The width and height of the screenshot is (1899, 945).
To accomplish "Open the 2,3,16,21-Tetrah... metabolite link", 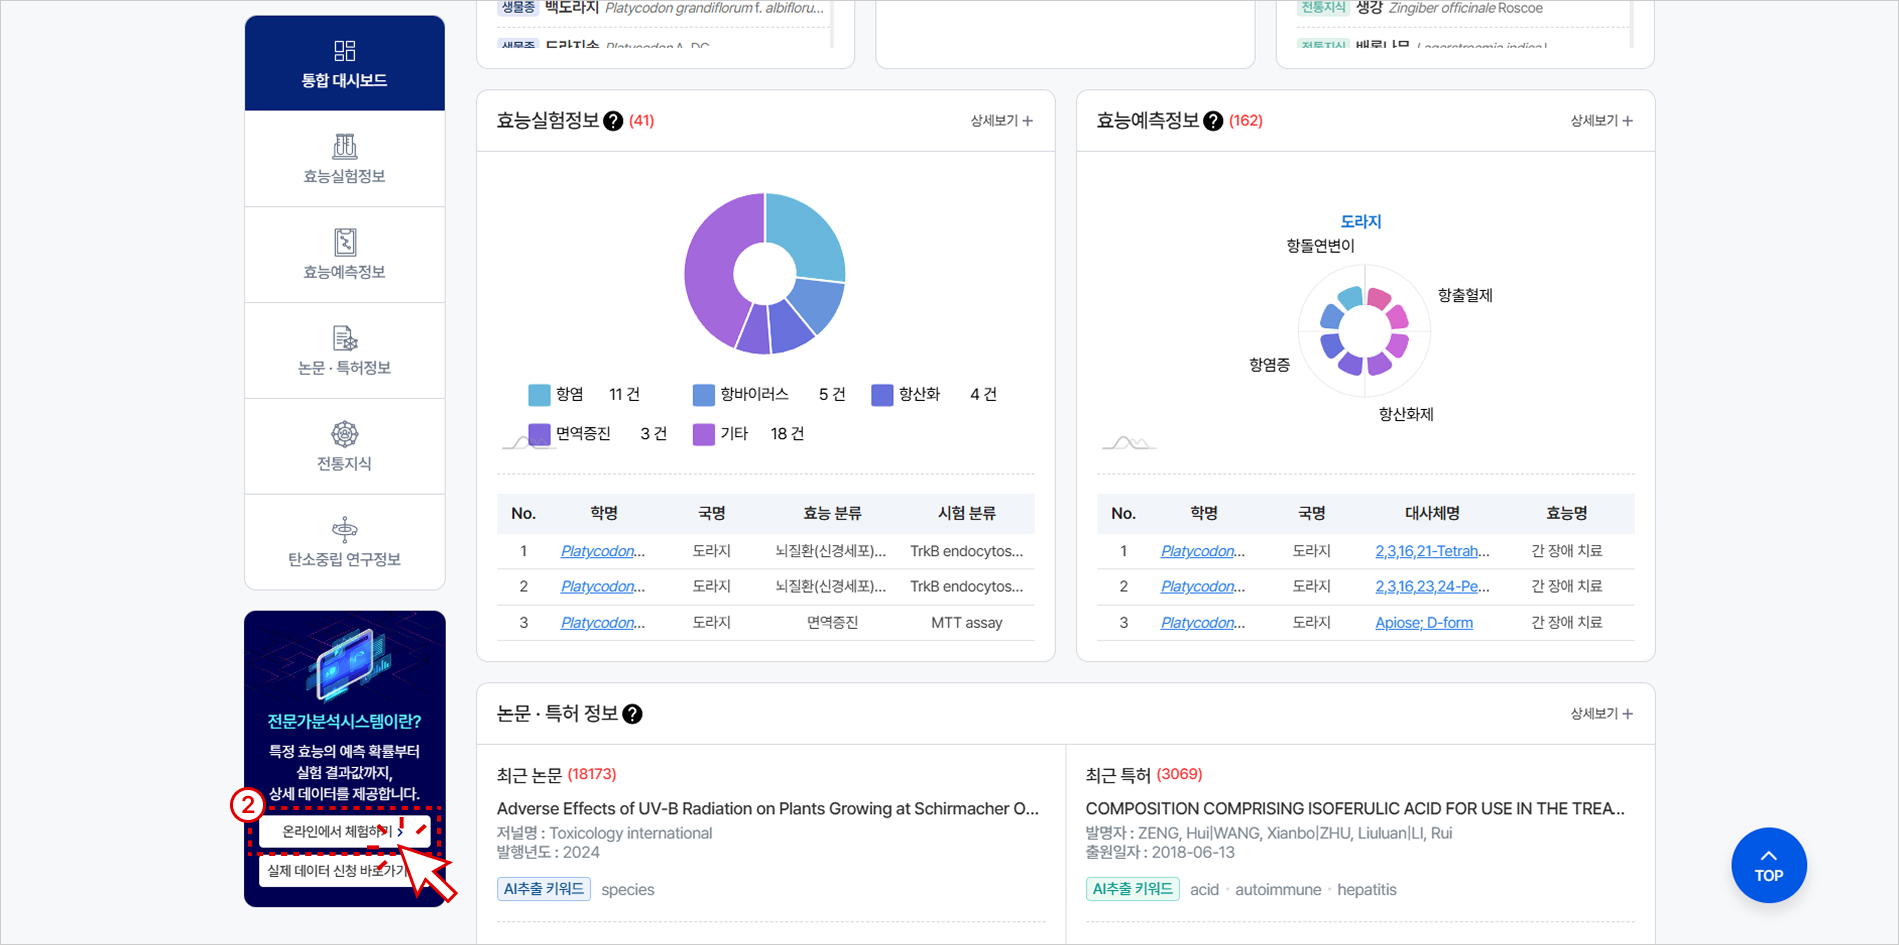I will point(1432,550).
